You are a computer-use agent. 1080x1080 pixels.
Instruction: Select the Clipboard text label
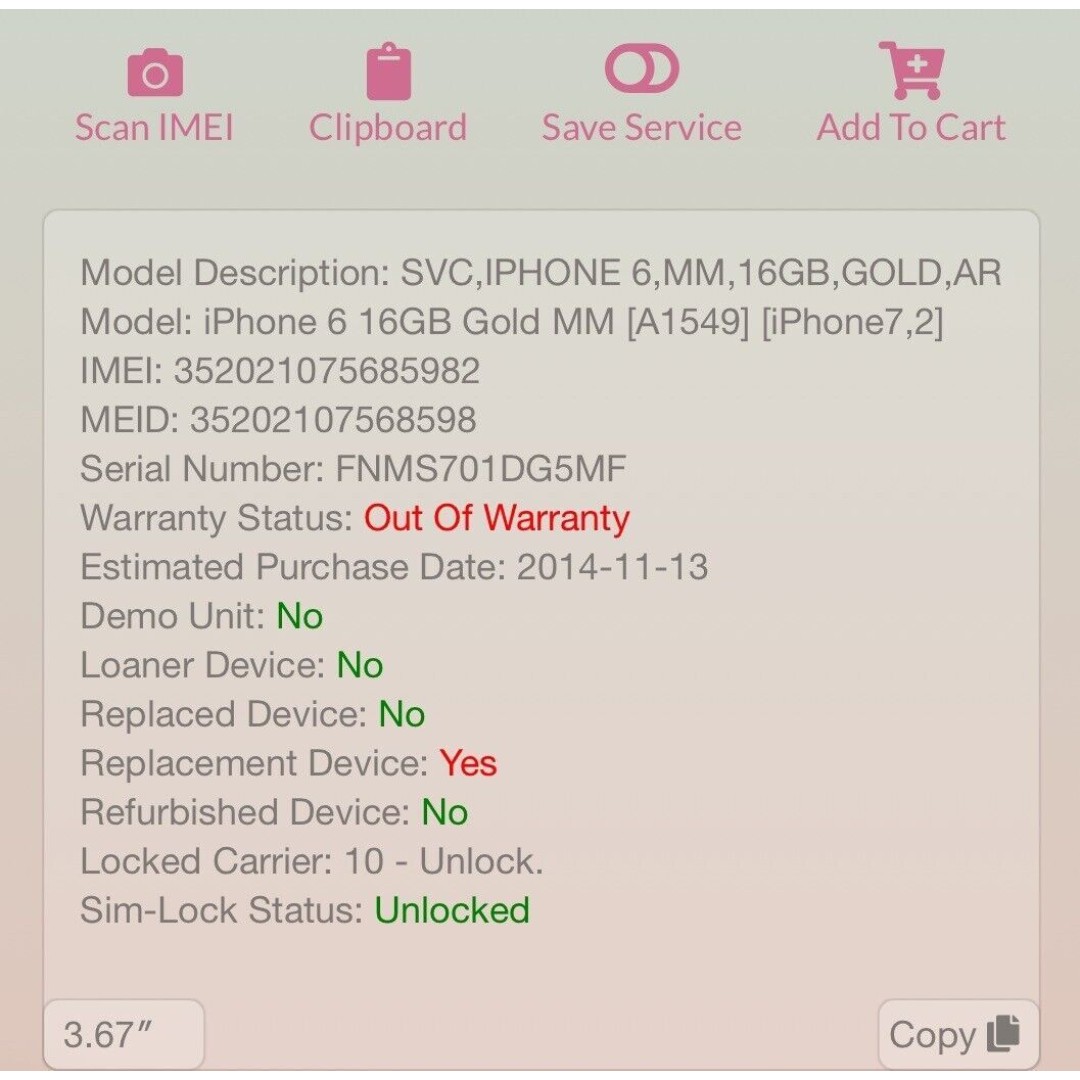click(388, 129)
